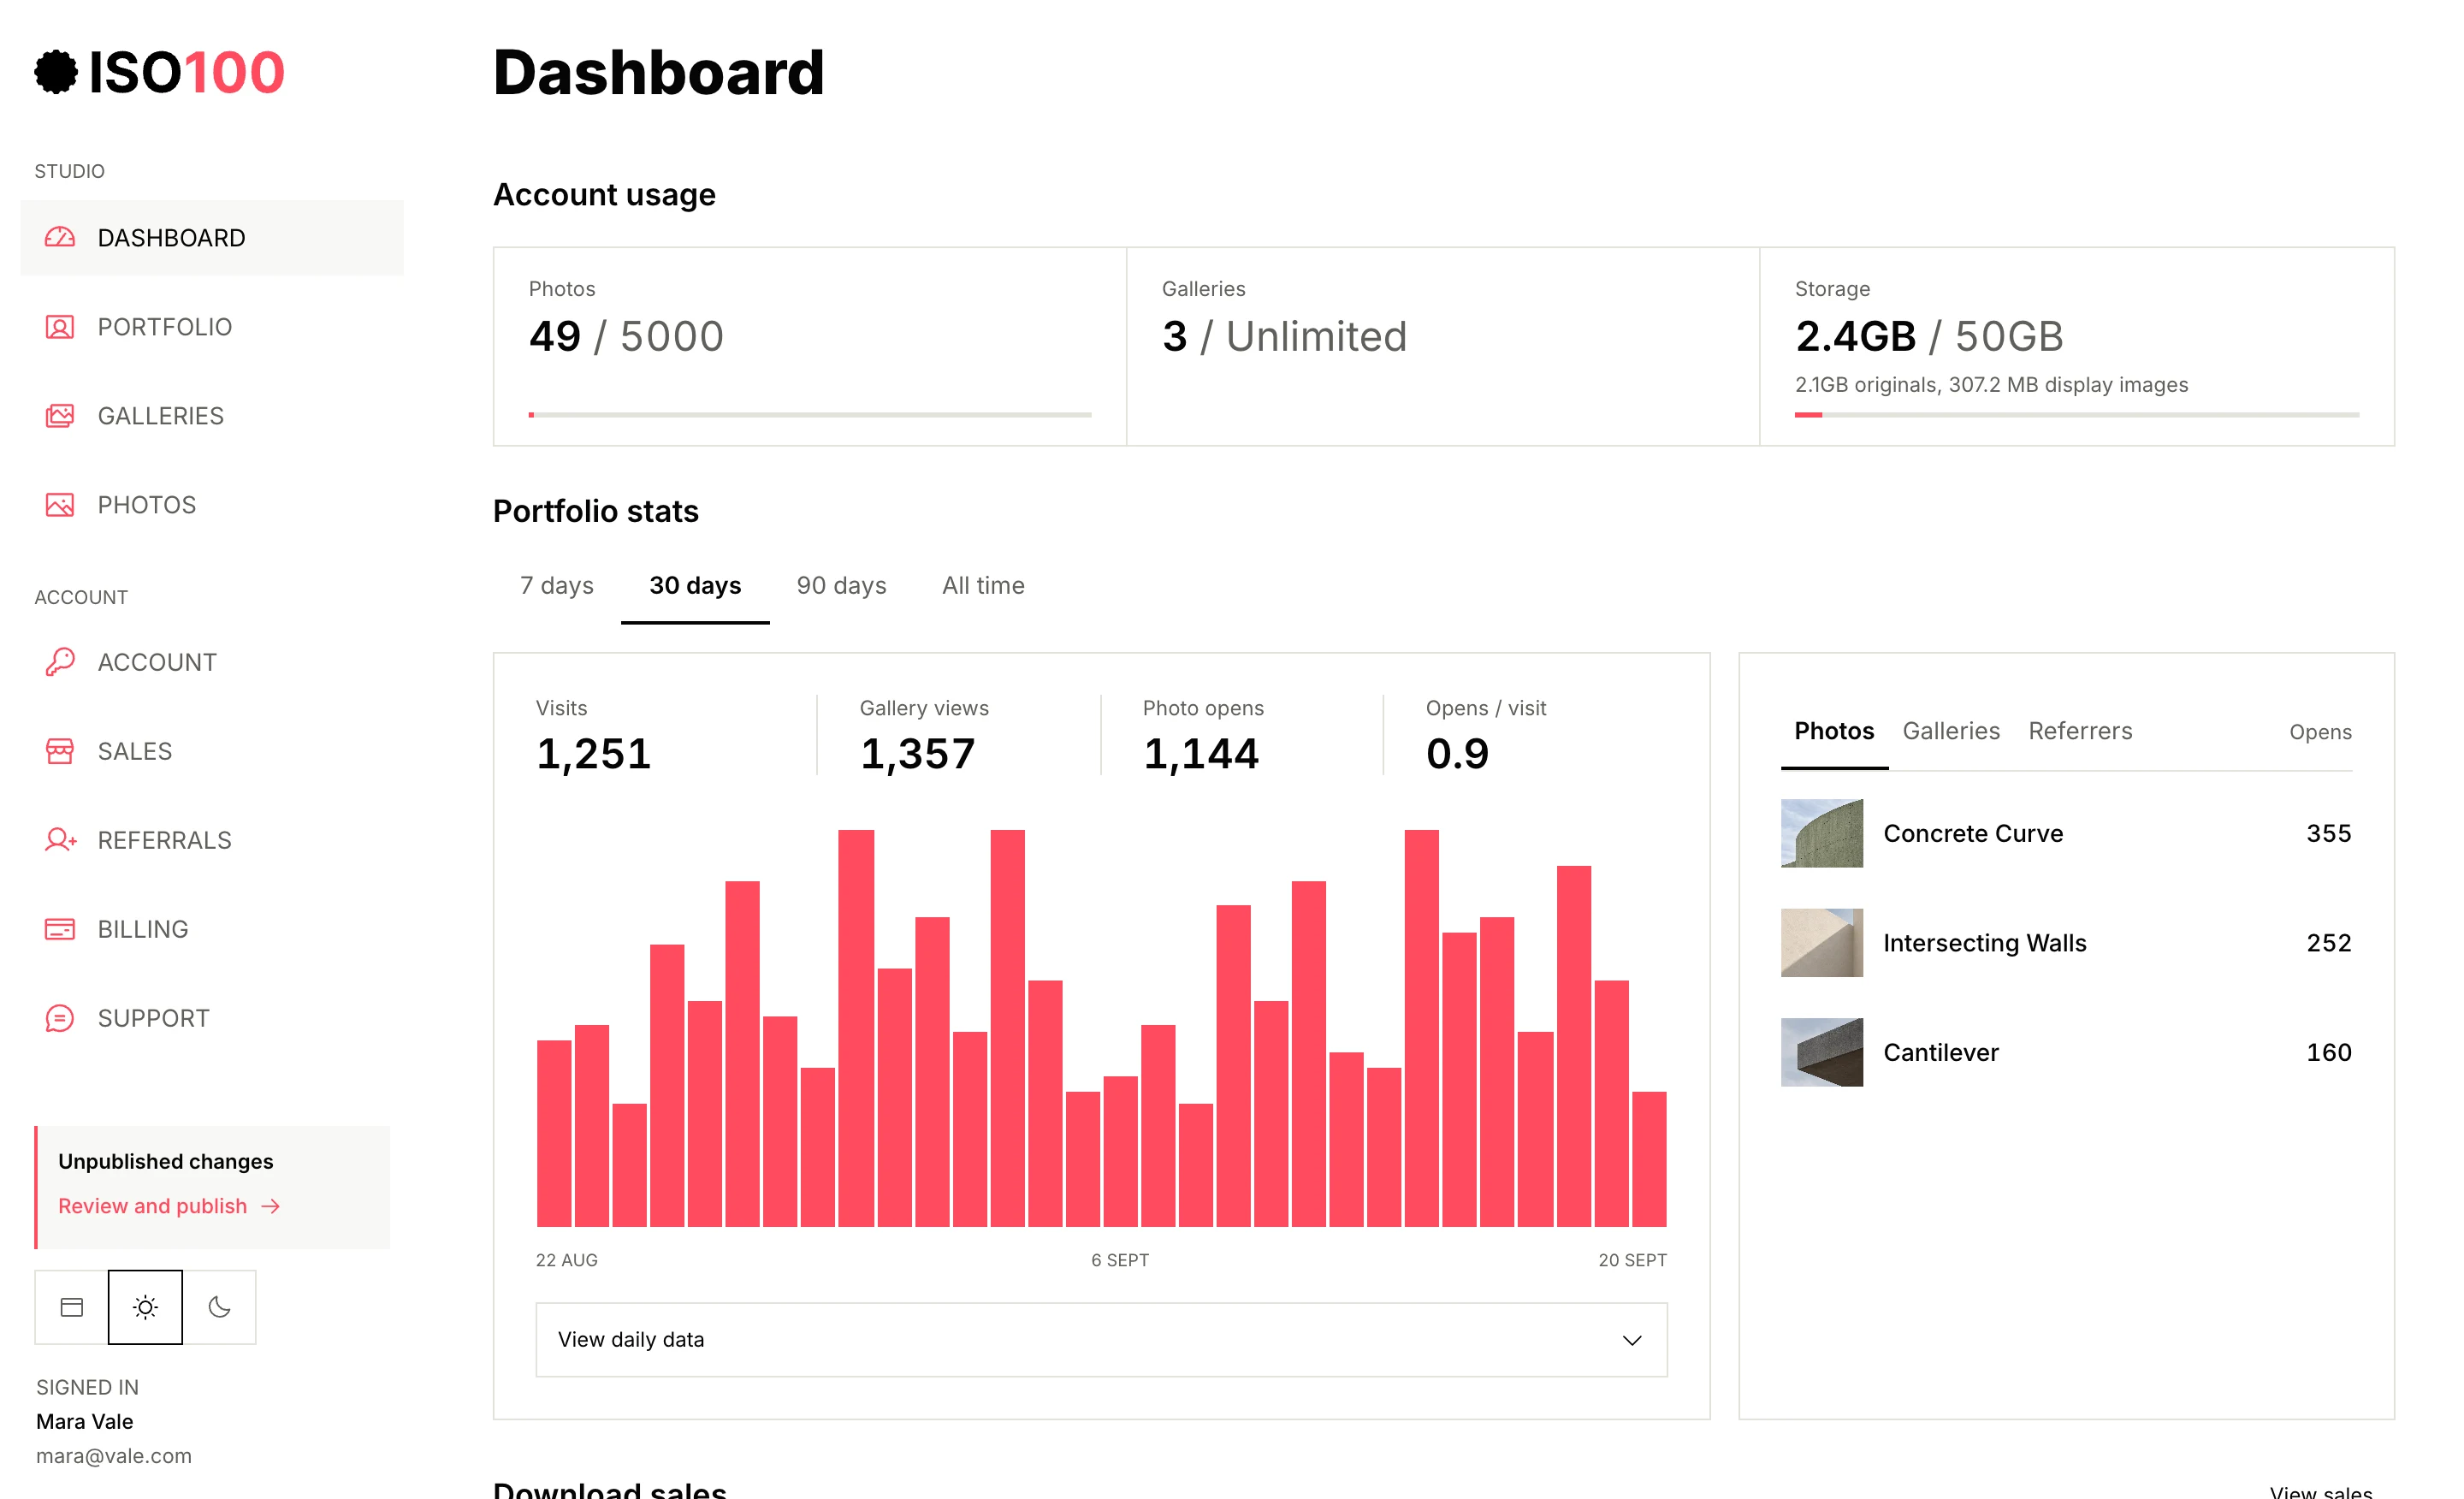Image resolution: width=2464 pixels, height=1499 pixels.
Task: Open the Concrete Curve thumbnail
Action: [x=1822, y=833]
